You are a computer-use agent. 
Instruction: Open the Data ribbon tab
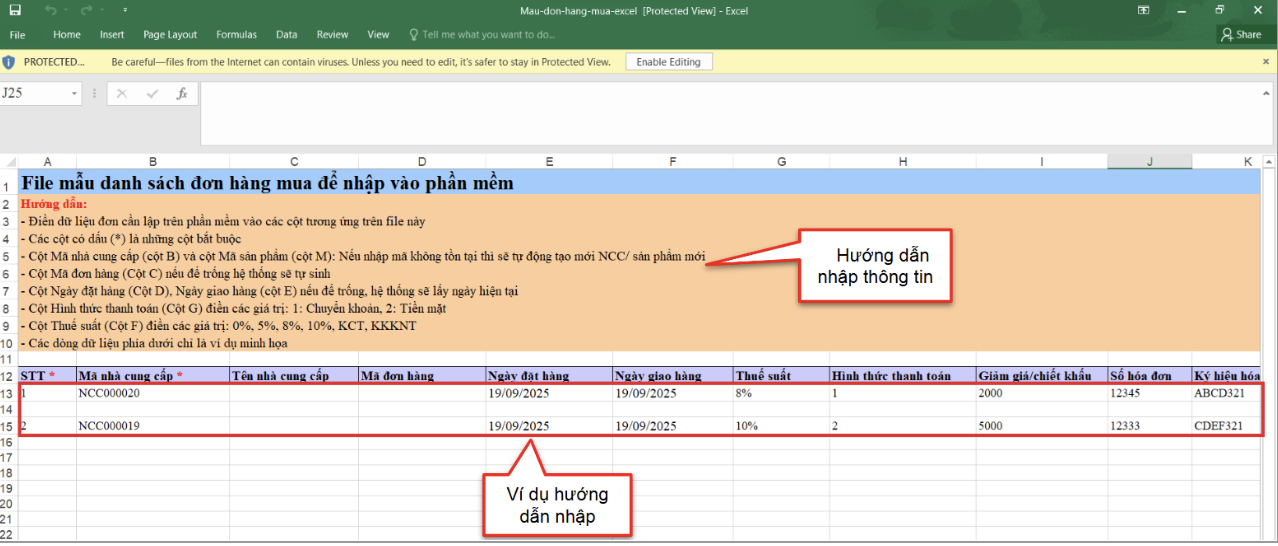point(287,34)
